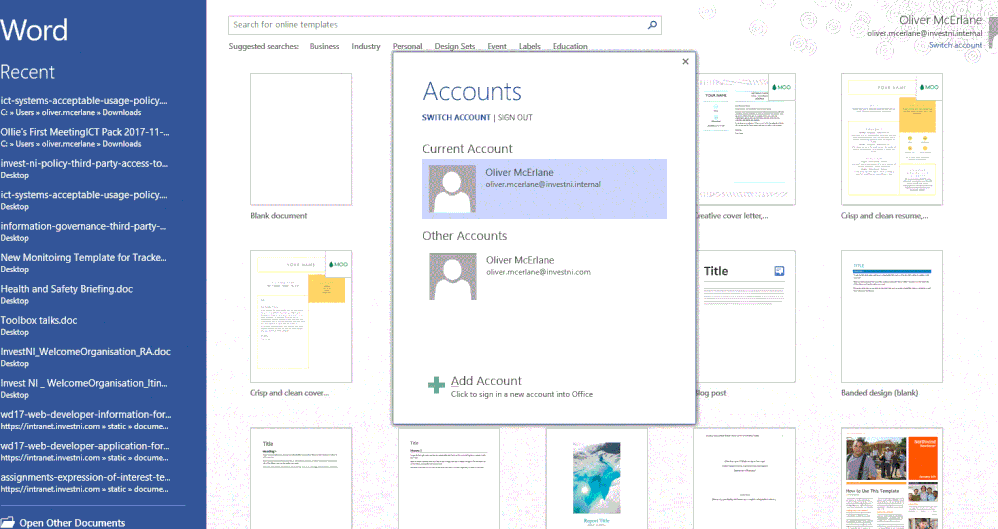Select the investni.internal current account entry

[x=544, y=189]
